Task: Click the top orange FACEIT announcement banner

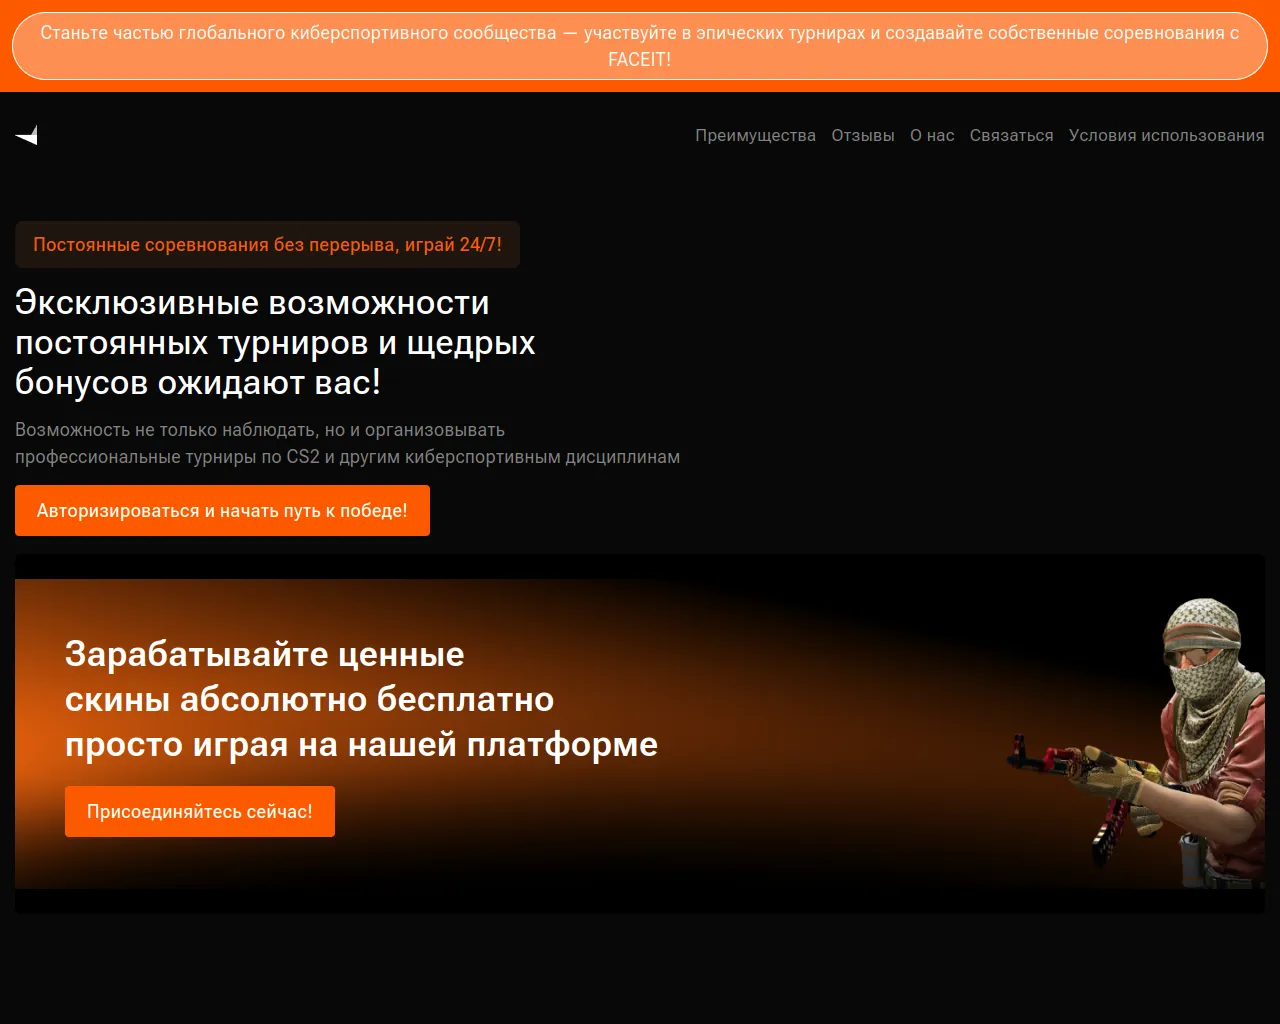Action: [x=640, y=46]
